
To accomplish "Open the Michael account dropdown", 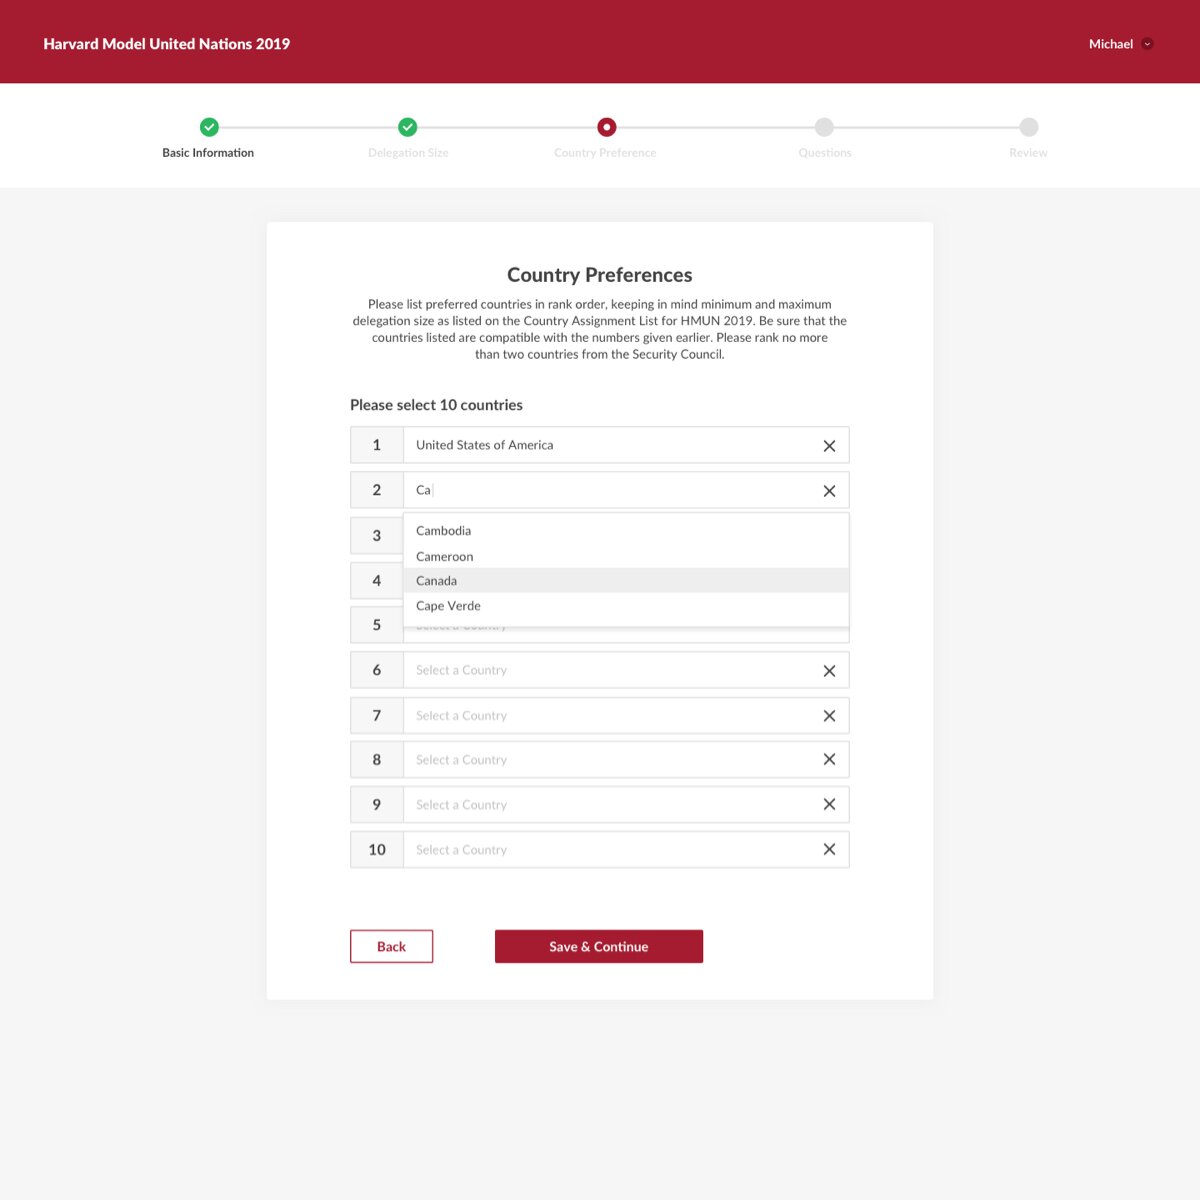I will tap(1120, 44).
